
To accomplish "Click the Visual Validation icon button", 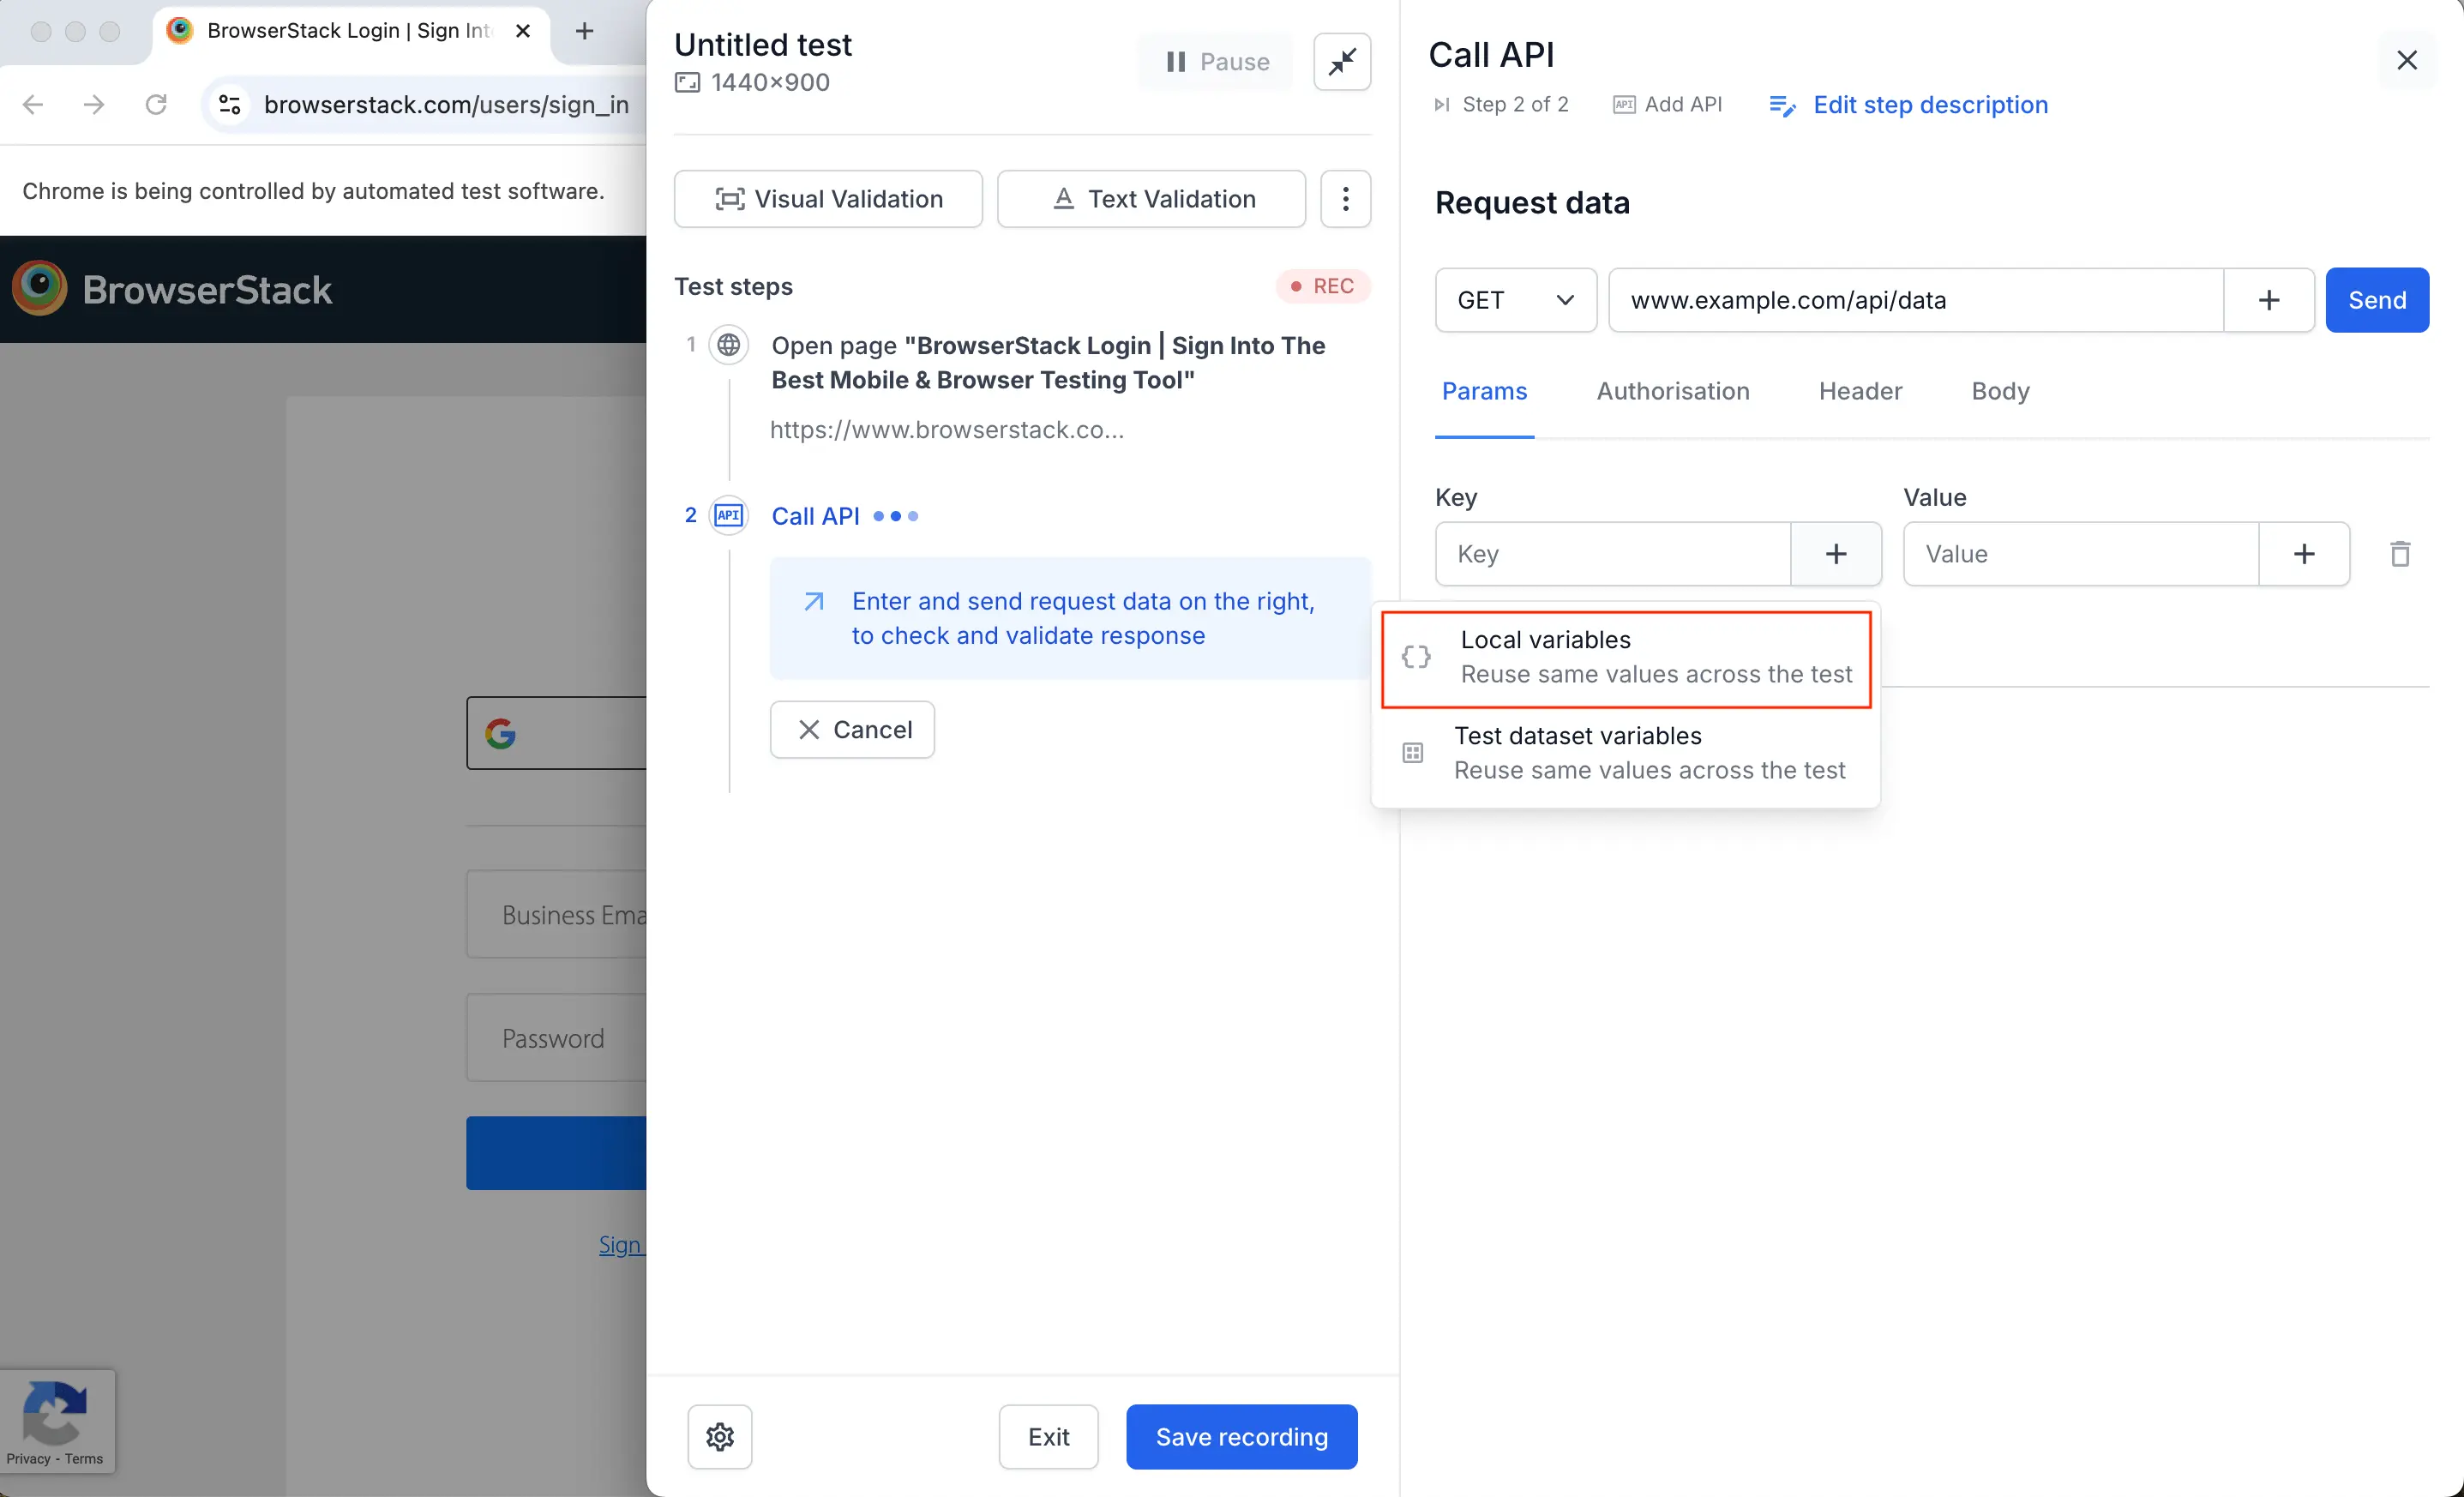I will coord(730,199).
